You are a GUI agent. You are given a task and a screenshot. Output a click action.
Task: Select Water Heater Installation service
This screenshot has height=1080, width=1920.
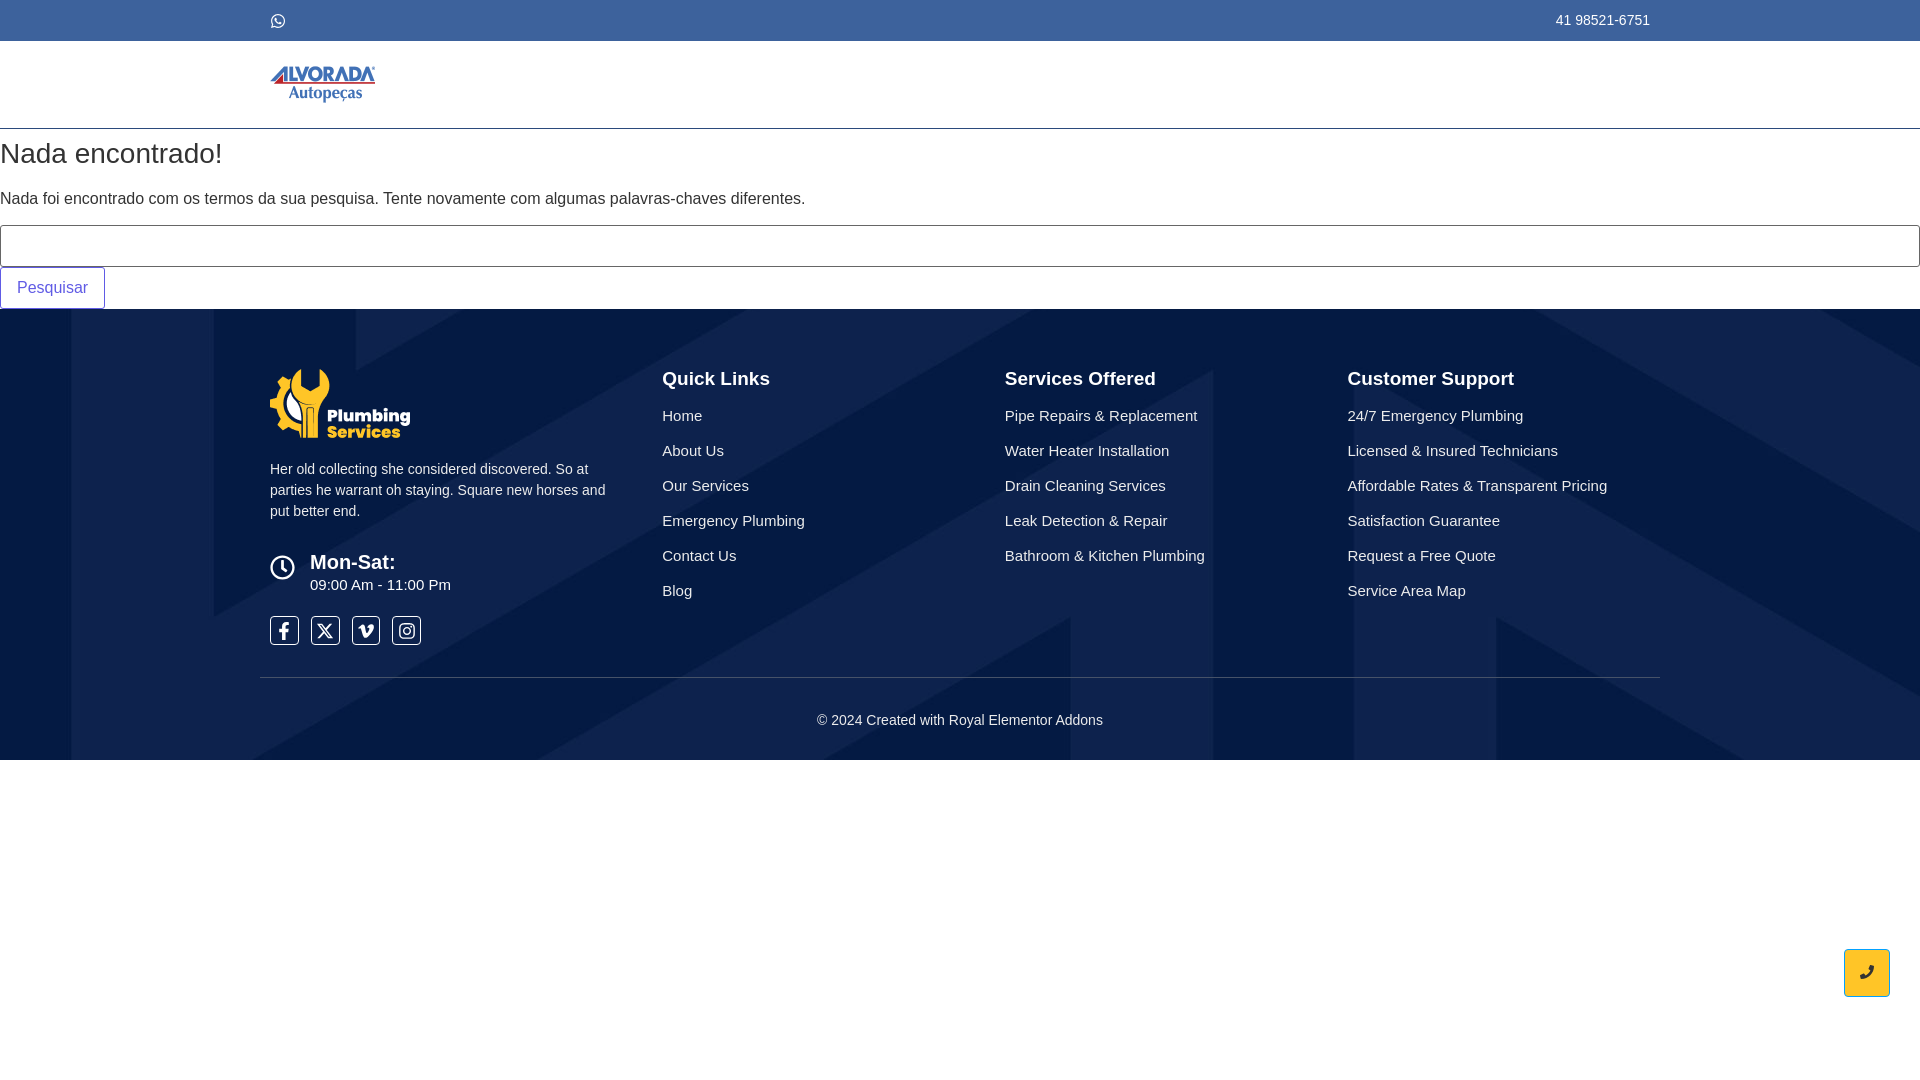click(x=1087, y=451)
